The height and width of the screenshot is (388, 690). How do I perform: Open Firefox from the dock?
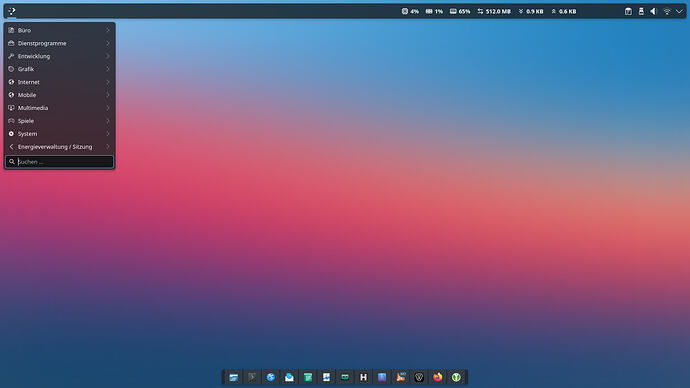point(437,377)
